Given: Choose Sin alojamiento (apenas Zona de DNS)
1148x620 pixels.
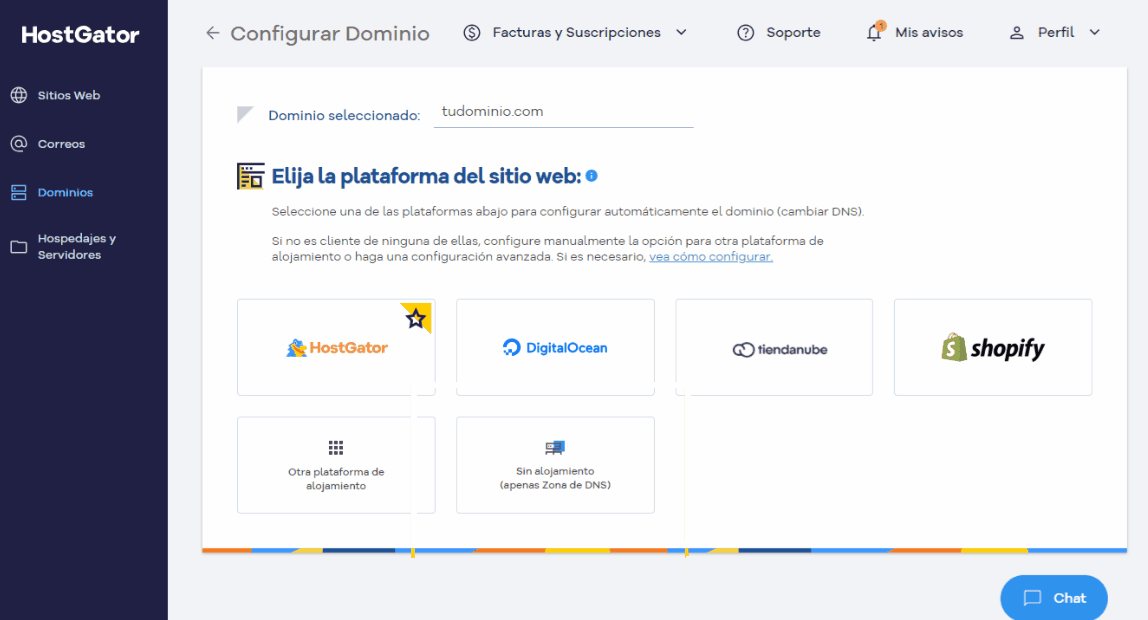Looking at the screenshot, I should pos(555,465).
